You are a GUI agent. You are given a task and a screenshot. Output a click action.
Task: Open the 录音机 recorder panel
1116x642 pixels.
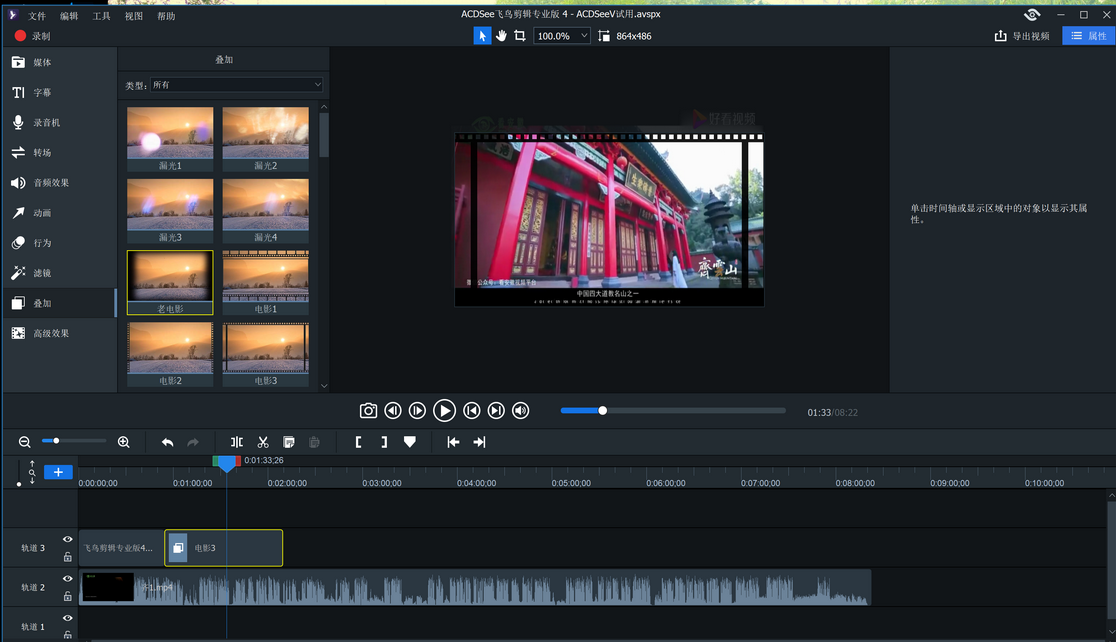[59, 122]
